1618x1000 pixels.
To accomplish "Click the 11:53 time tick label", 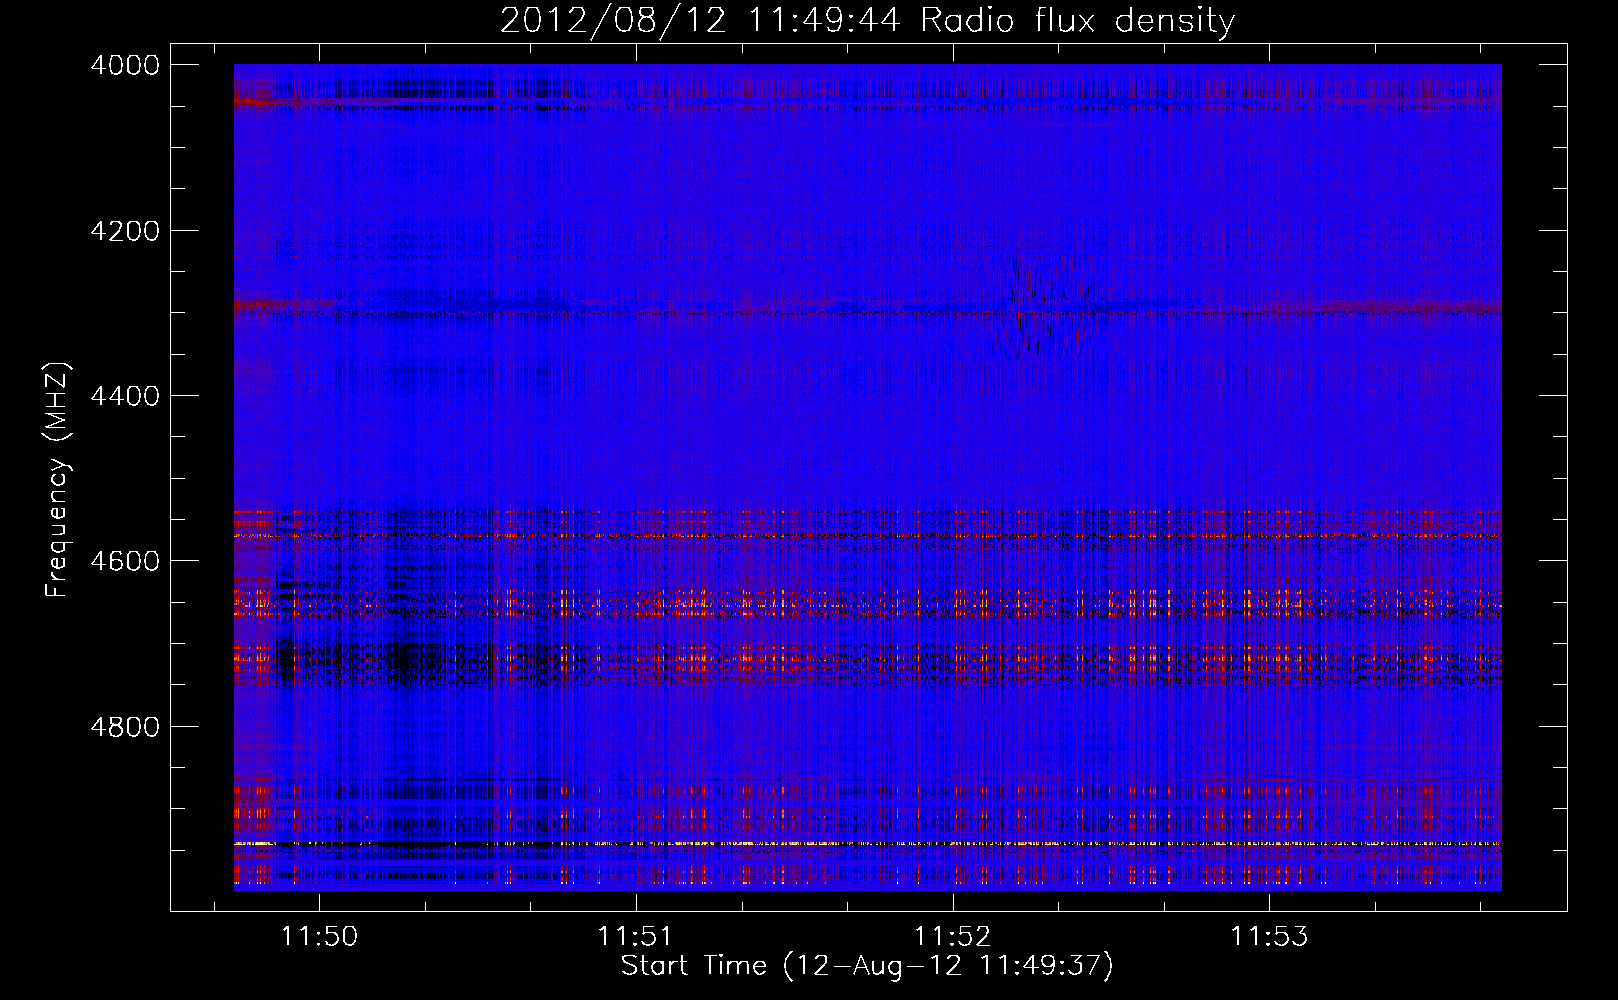I will click(x=1269, y=937).
